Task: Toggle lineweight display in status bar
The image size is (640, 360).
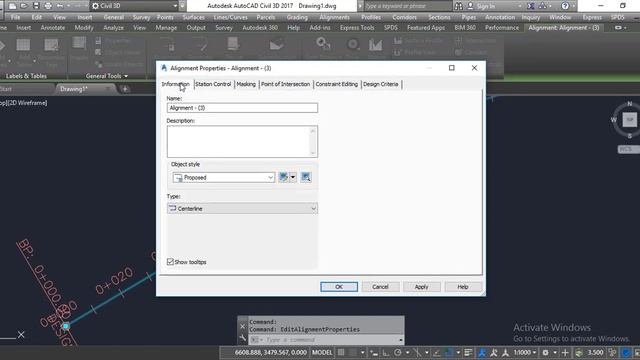Action: pos(468,352)
